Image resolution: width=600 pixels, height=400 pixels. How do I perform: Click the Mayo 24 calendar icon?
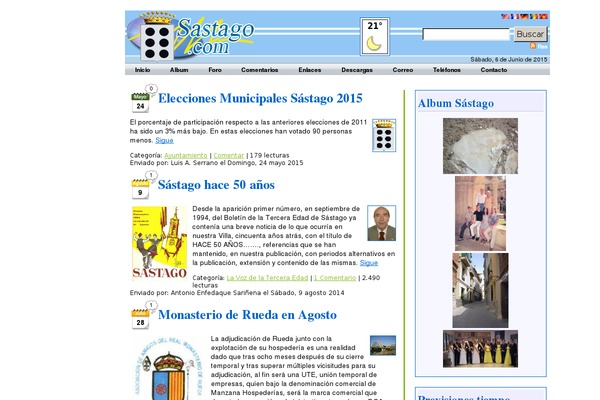tap(140, 103)
